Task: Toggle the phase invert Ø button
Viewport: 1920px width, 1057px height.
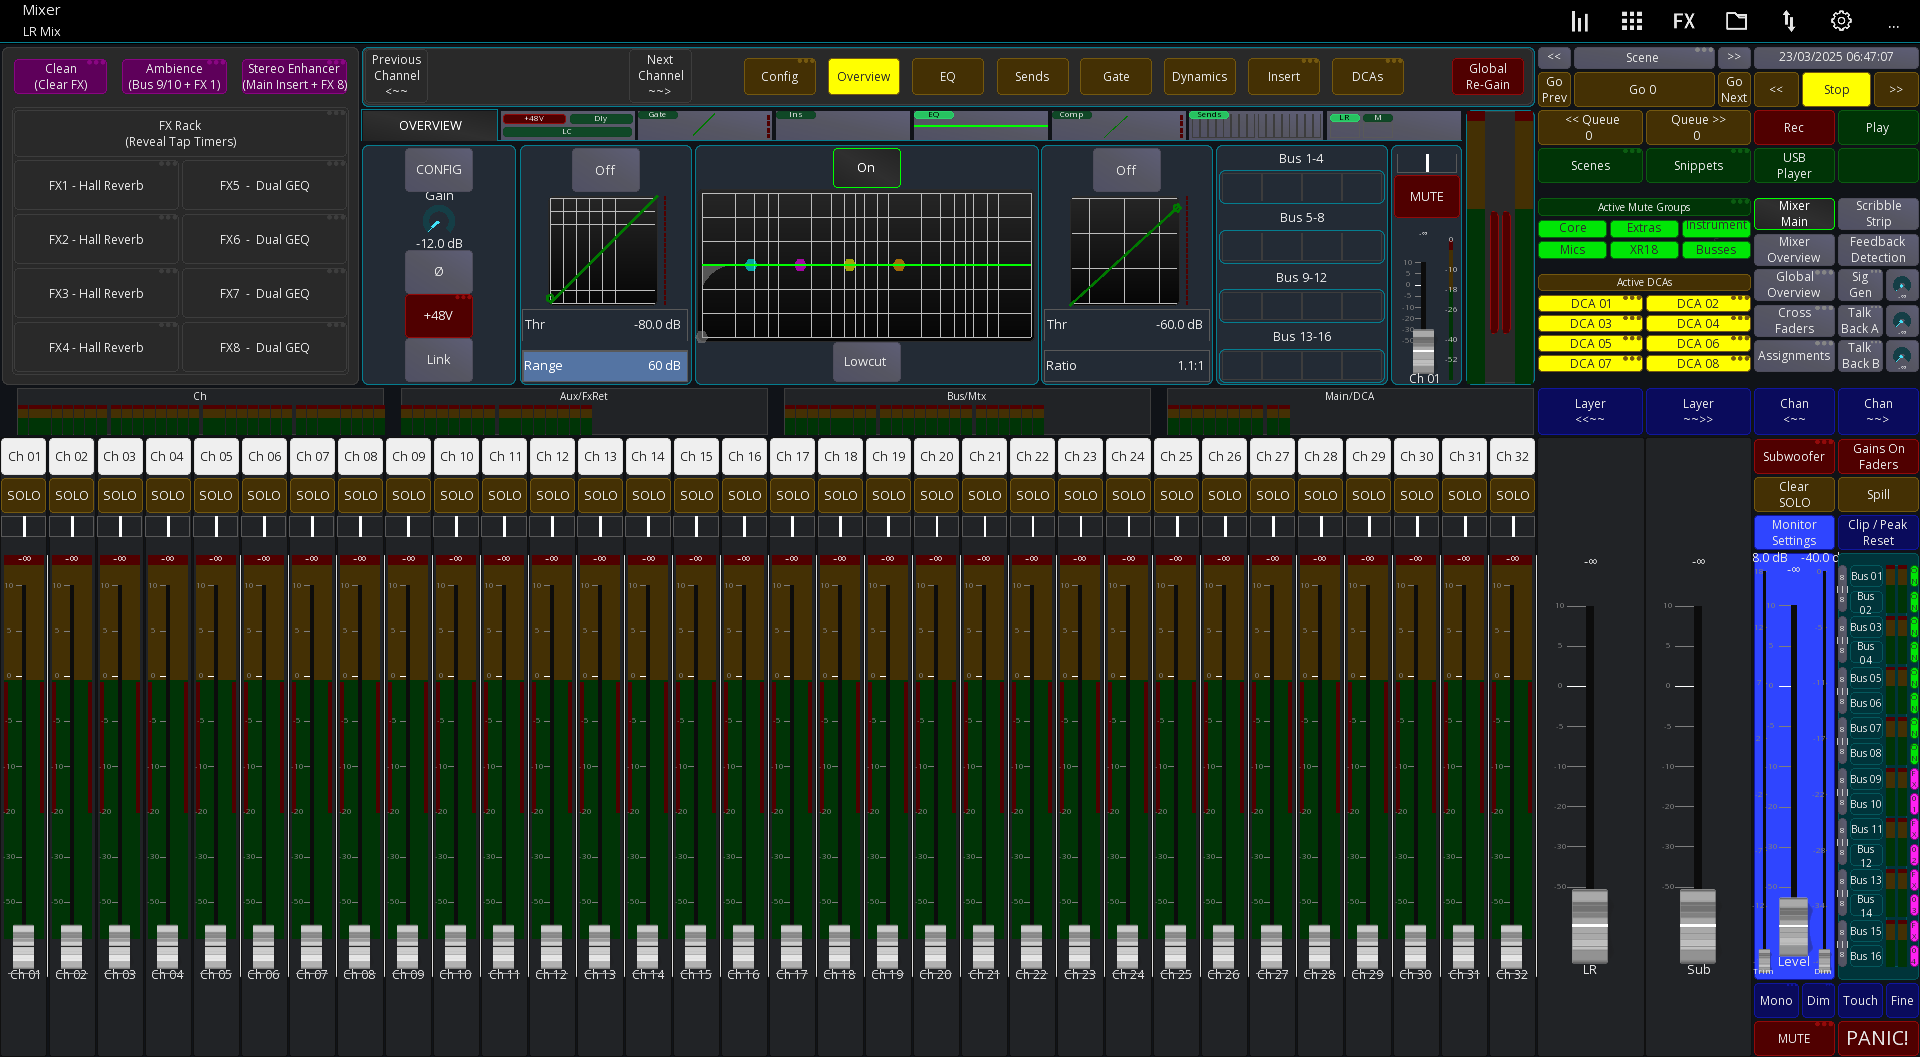Action: point(438,272)
